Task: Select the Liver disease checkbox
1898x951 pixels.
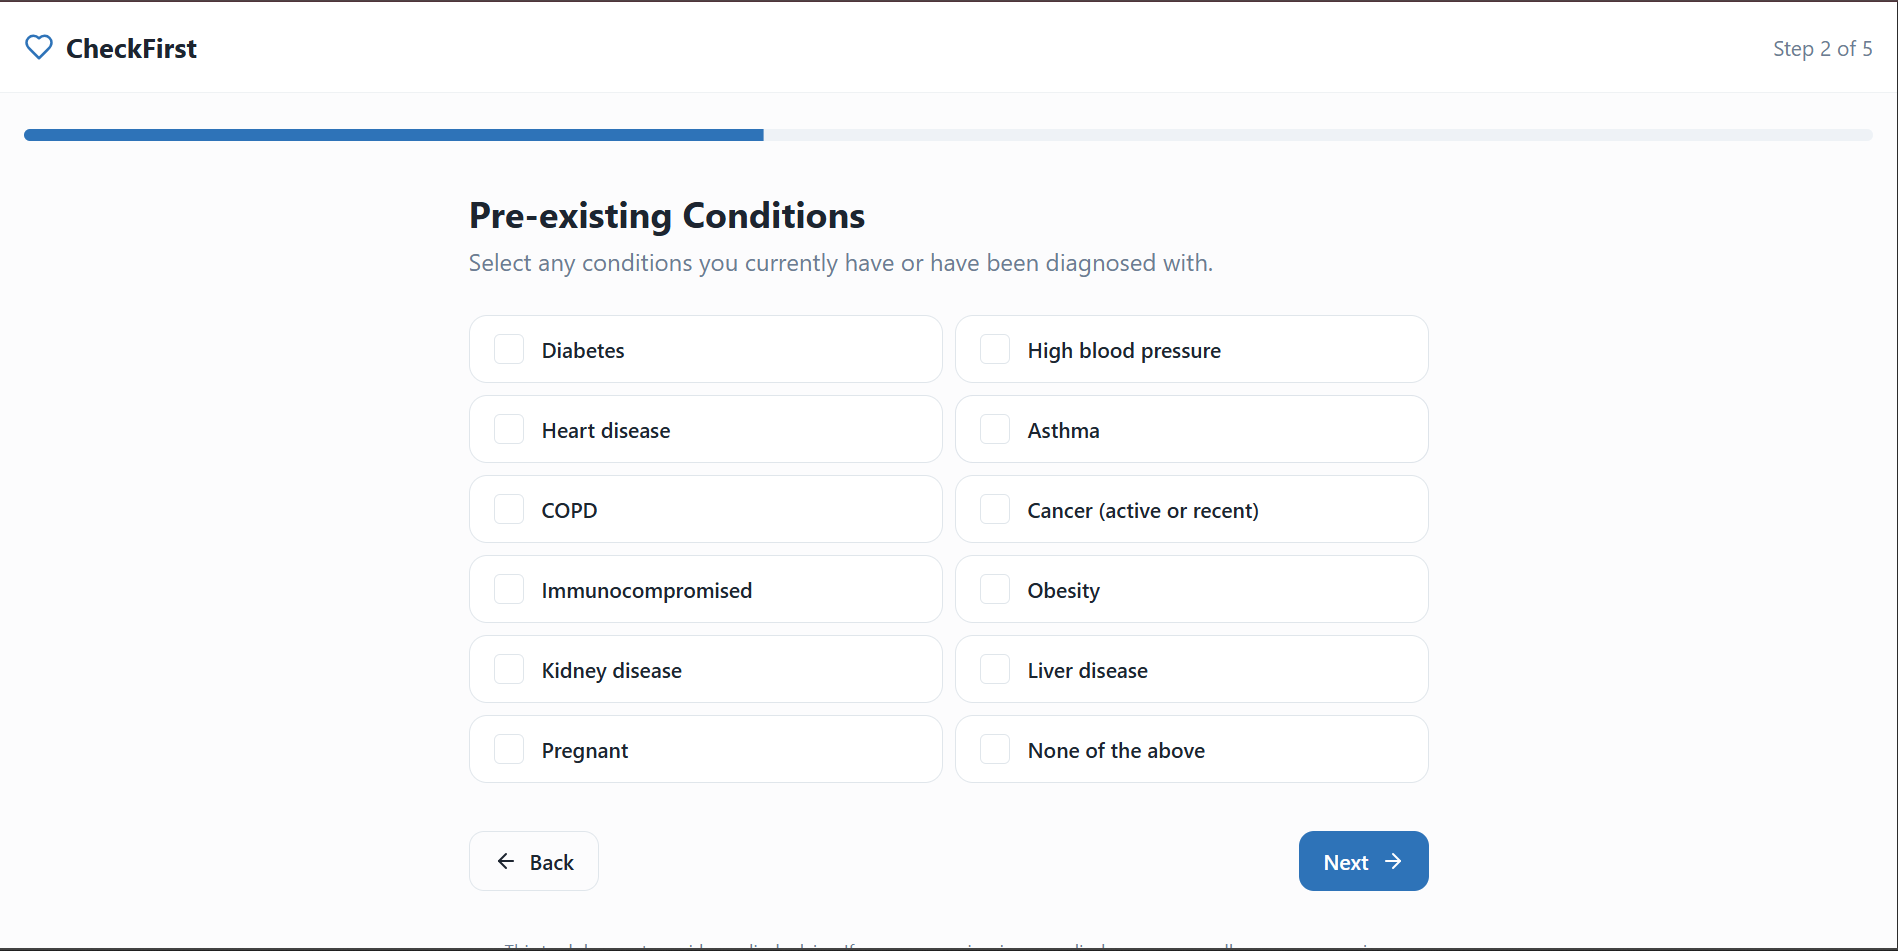Action: click(x=995, y=669)
